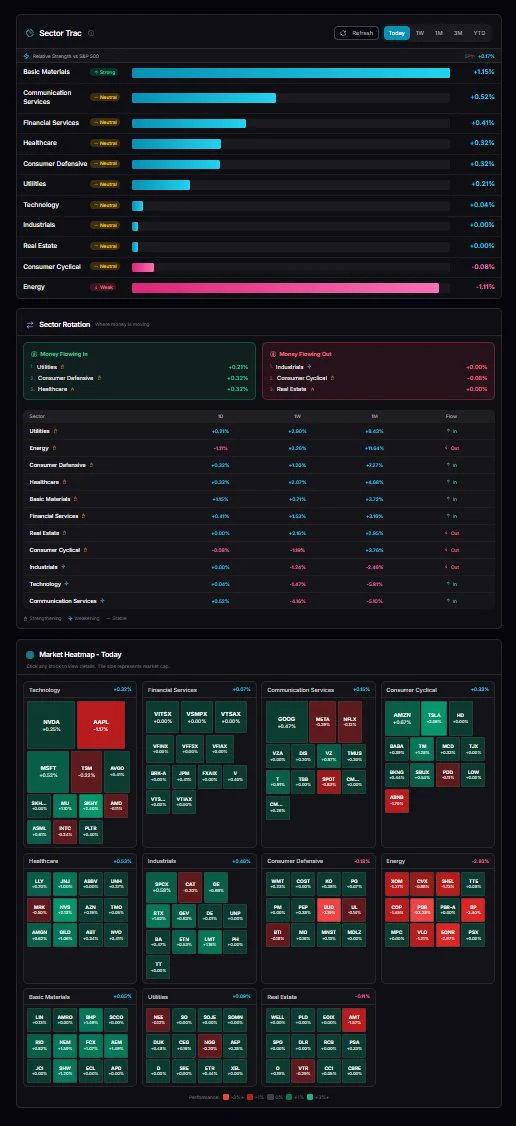The width and height of the screenshot is (516, 1126).
Task: Click the Sector Rotation swap-arrows icon
Action: click(x=29, y=325)
